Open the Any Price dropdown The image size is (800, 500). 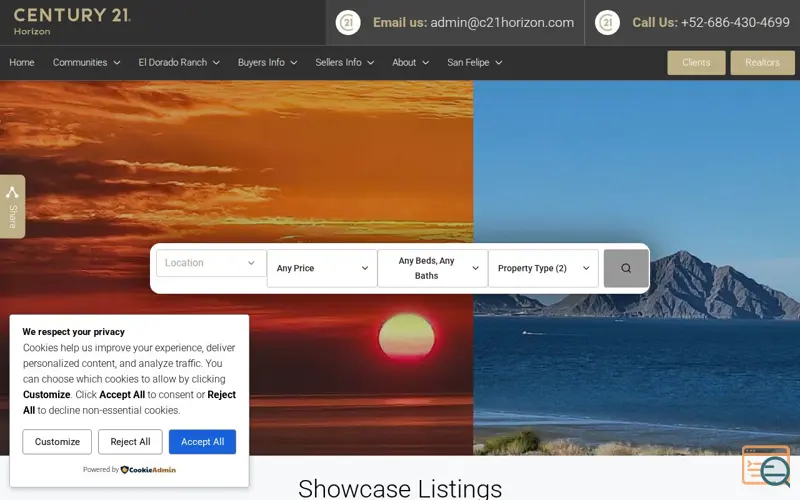(x=322, y=268)
